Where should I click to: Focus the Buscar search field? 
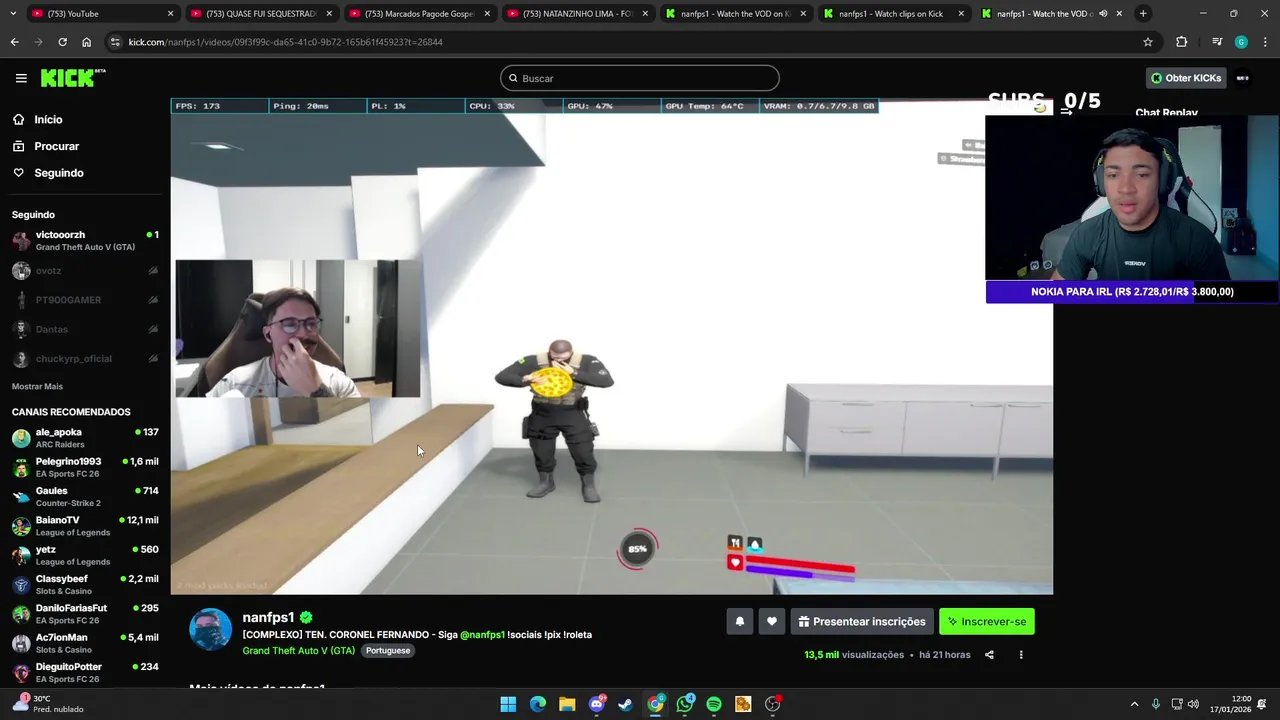click(x=640, y=78)
